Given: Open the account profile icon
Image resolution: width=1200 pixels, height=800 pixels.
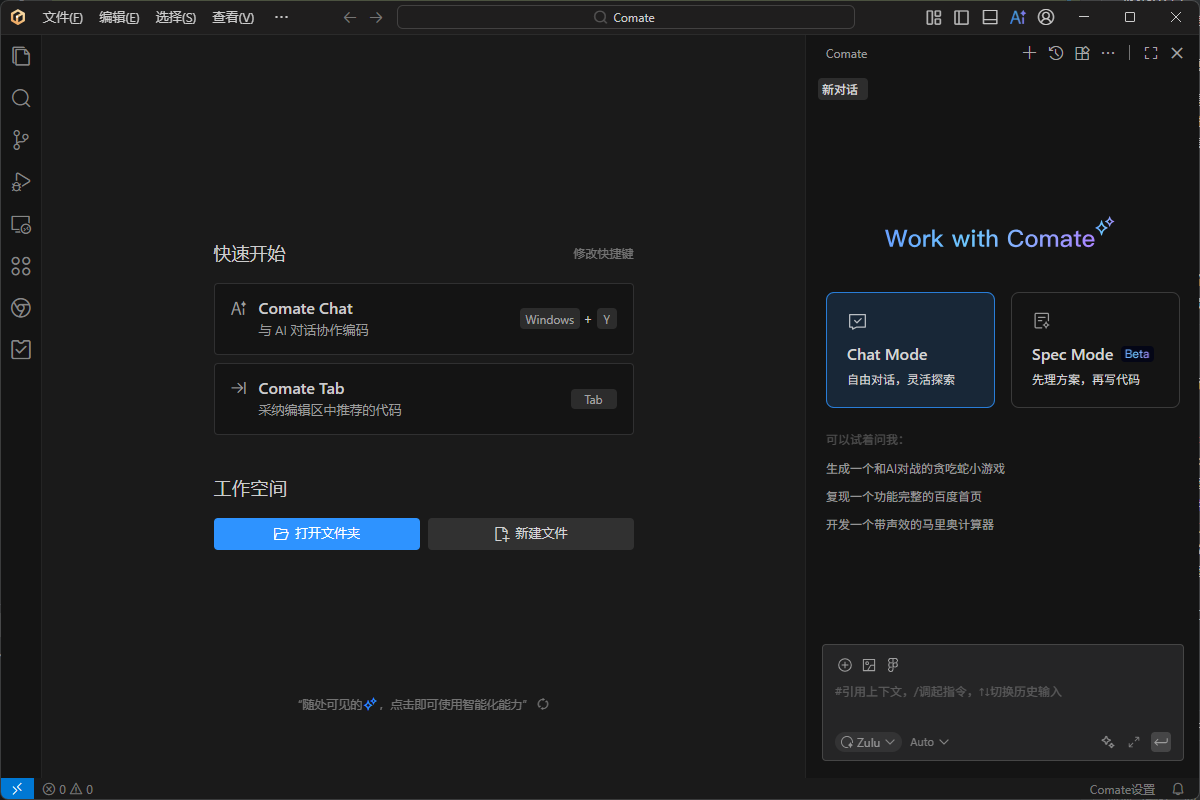Looking at the screenshot, I should pos(1046,17).
